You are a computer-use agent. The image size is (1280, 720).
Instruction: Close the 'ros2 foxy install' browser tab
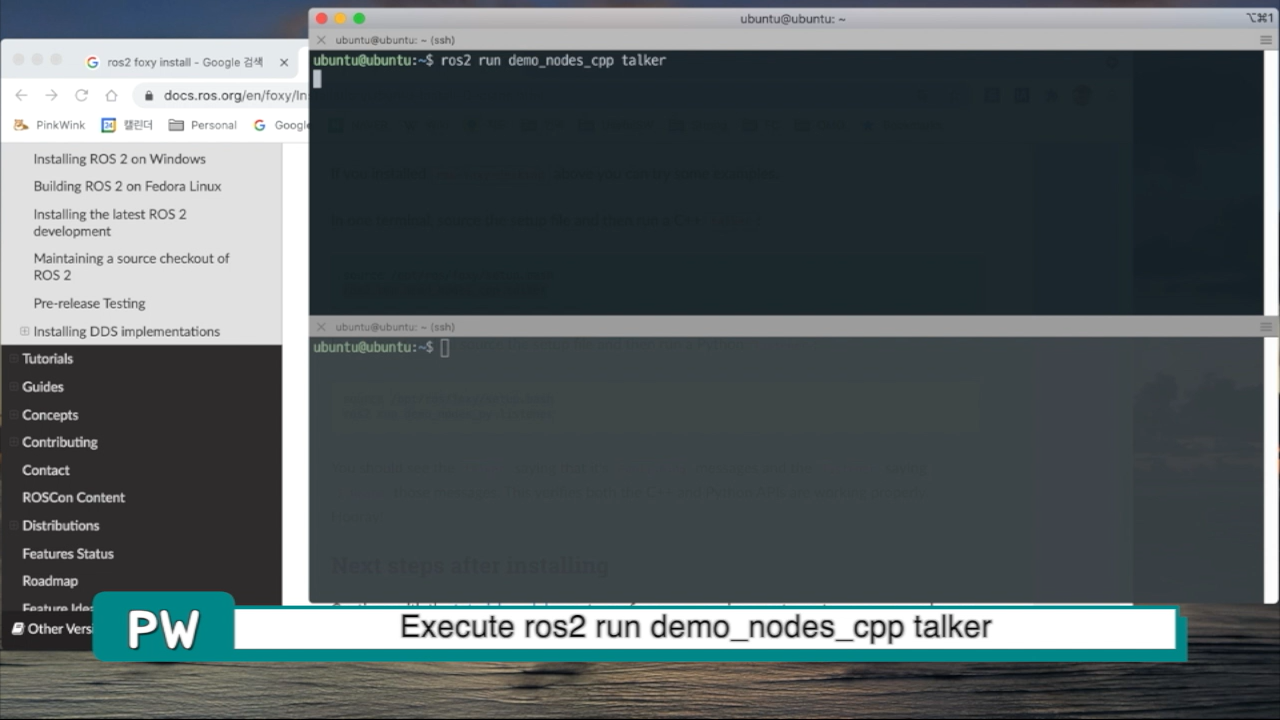tap(284, 62)
